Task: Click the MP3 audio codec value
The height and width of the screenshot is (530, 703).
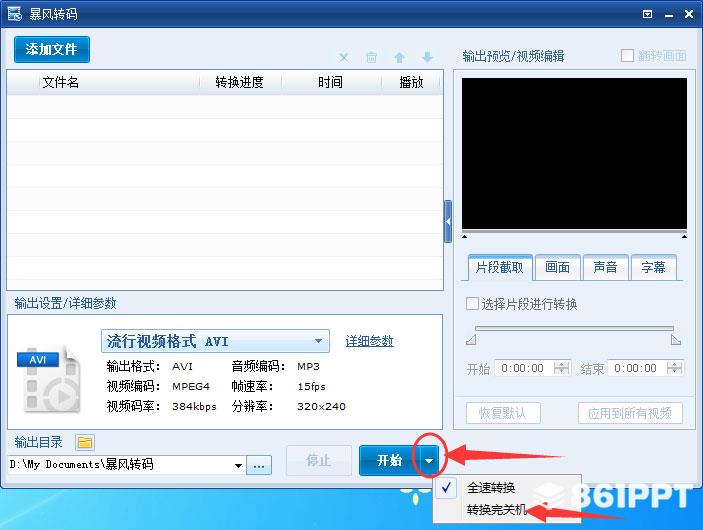Action: (308, 366)
